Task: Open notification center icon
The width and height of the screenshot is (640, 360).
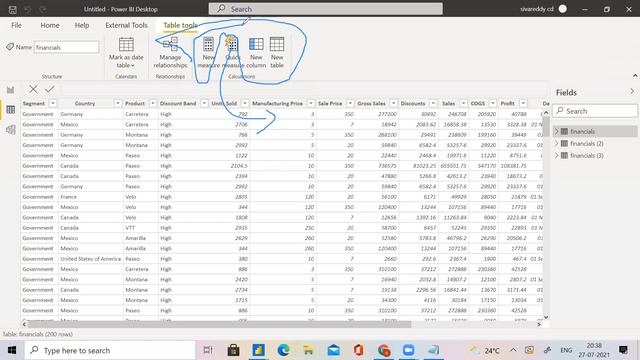Action: click(623, 350)
